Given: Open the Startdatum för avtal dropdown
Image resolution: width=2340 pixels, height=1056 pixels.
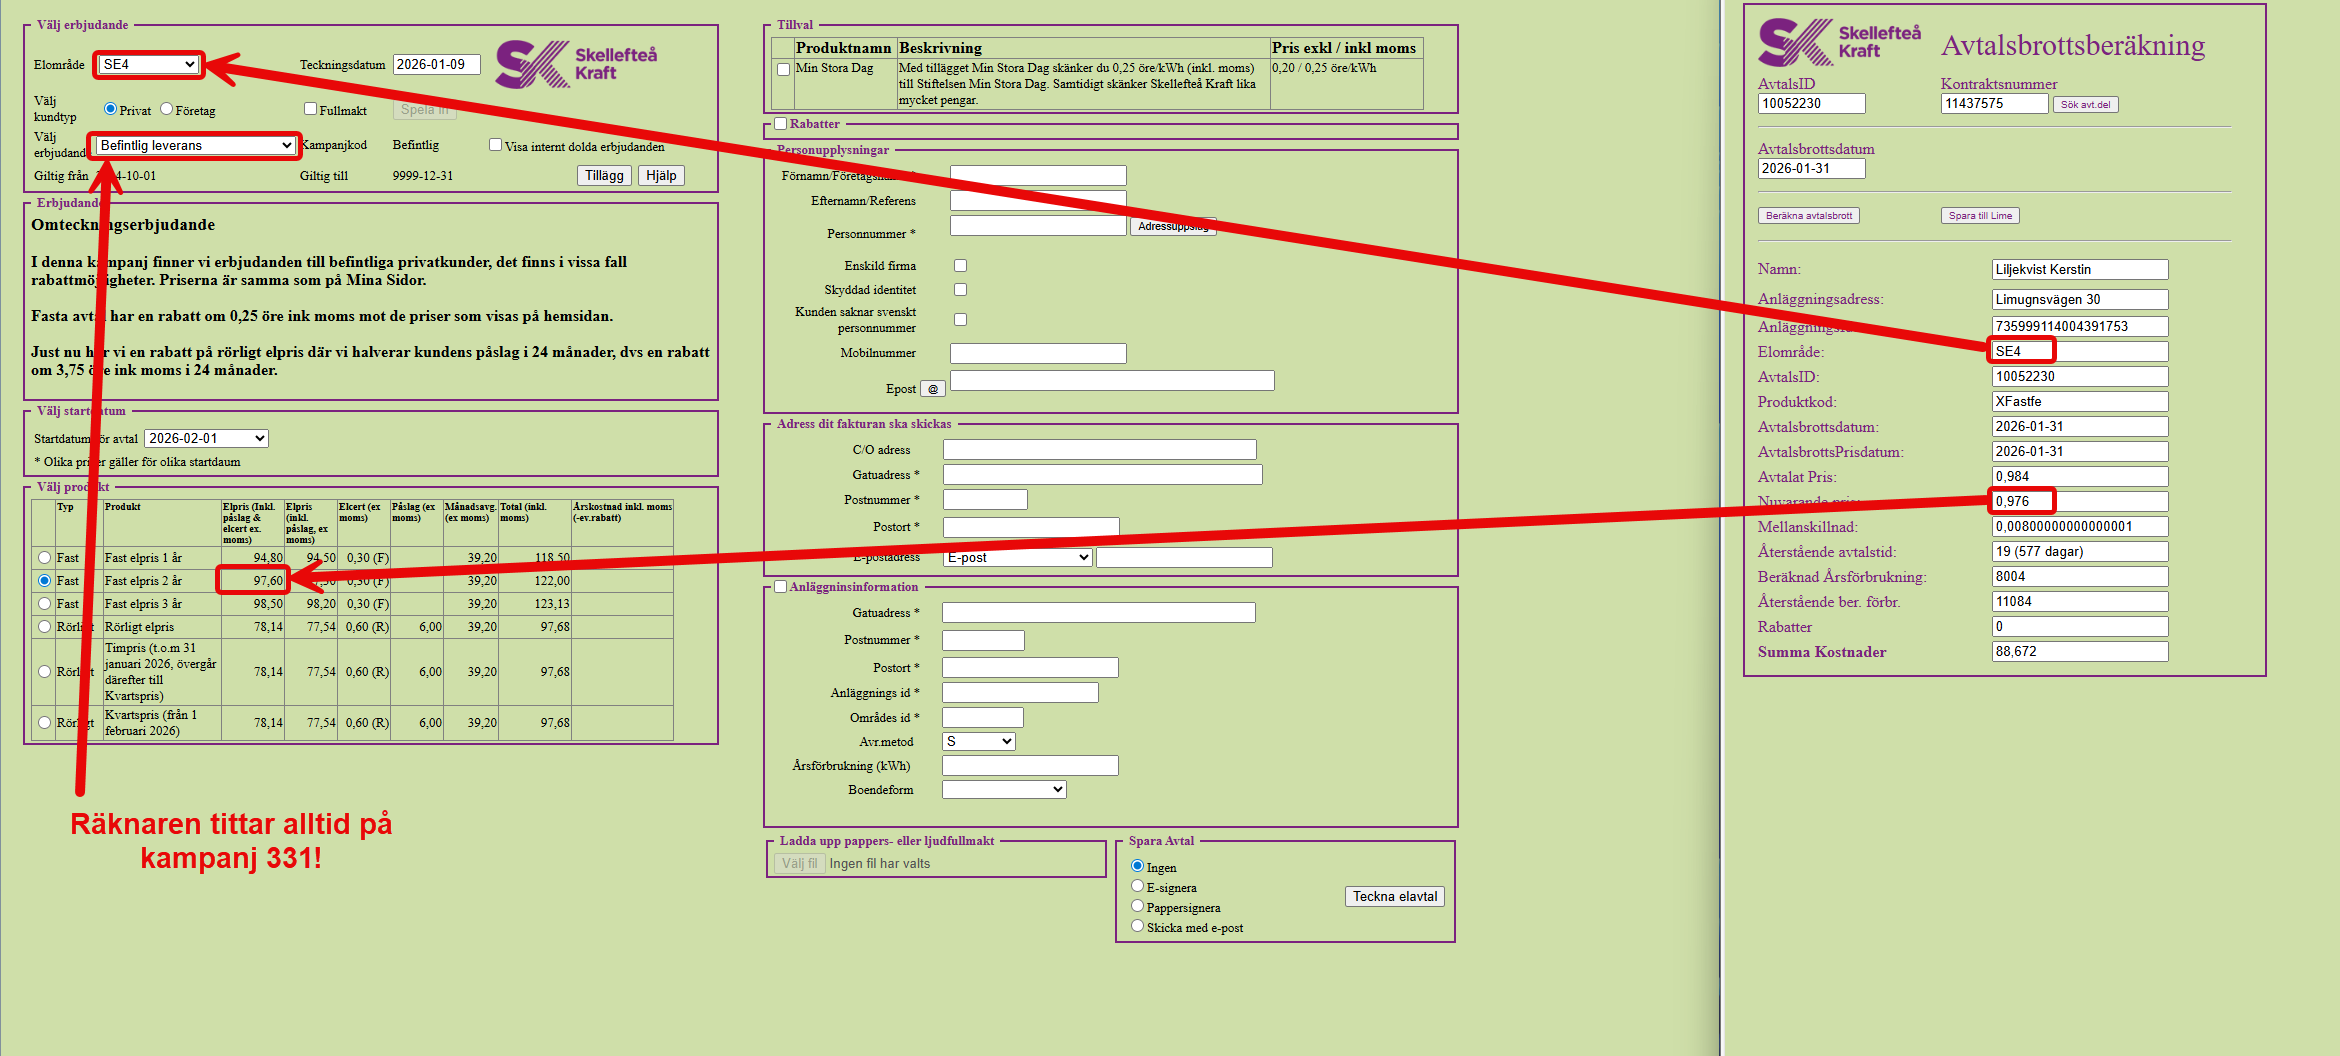Looking at the screenshot, I should 207,439.
